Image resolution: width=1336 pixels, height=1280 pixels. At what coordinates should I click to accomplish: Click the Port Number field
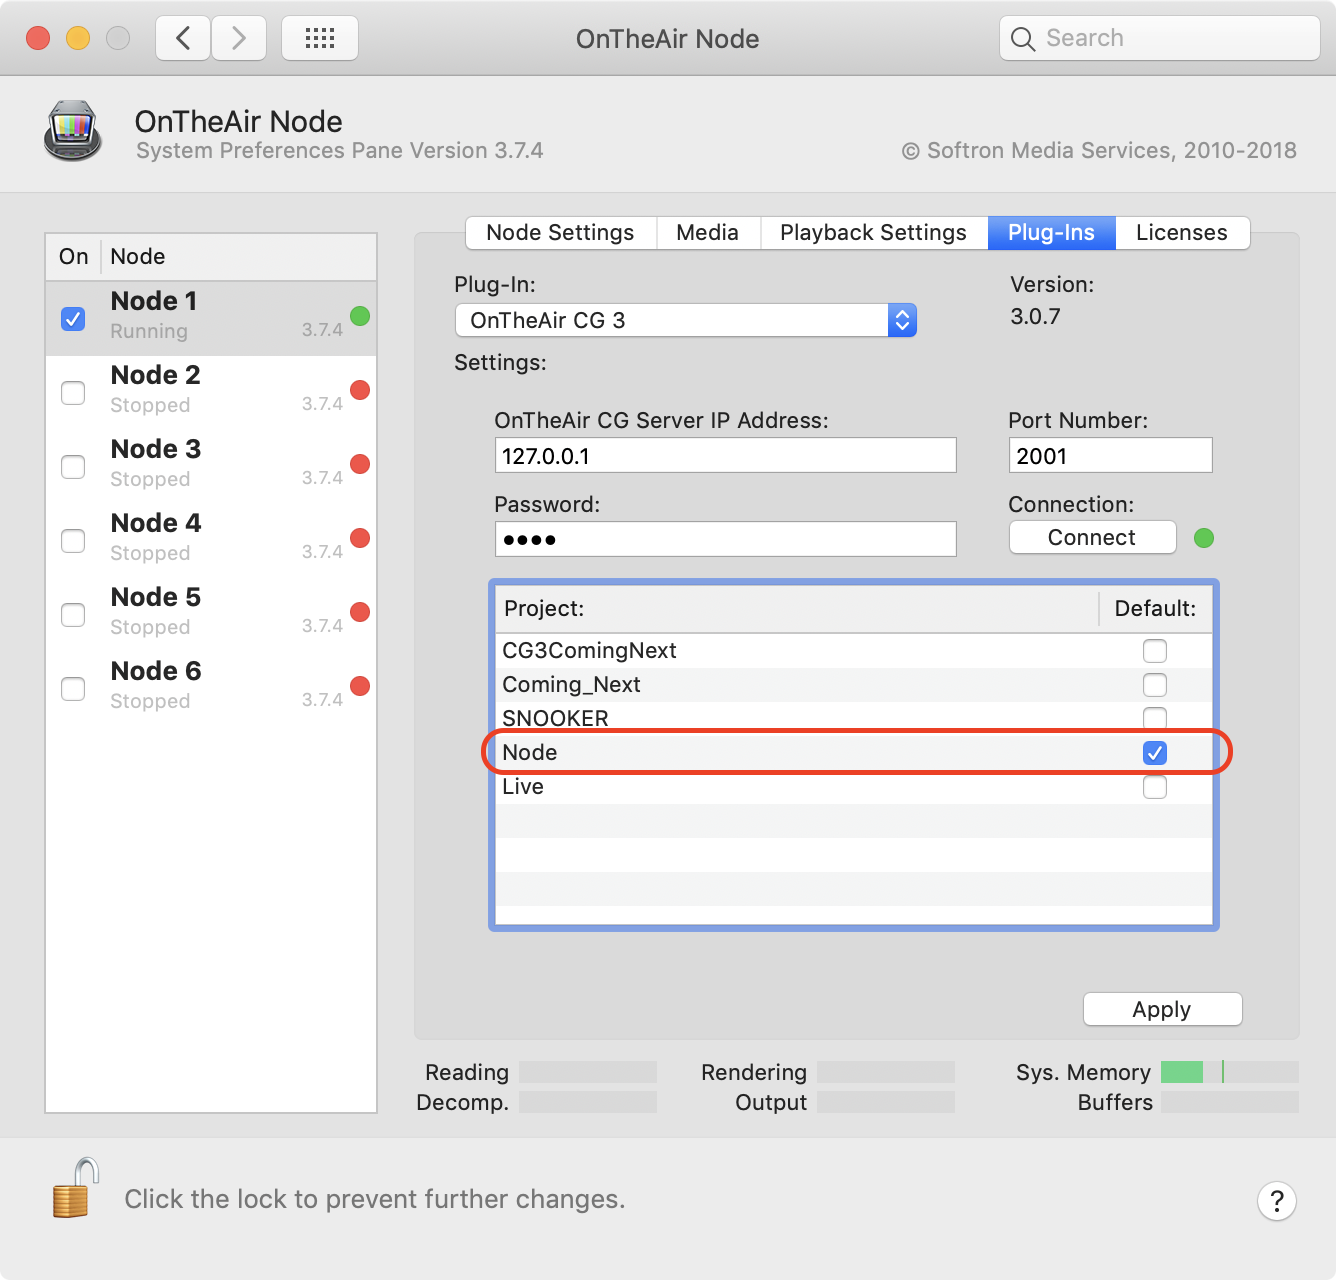click(x=1110, y=455)
